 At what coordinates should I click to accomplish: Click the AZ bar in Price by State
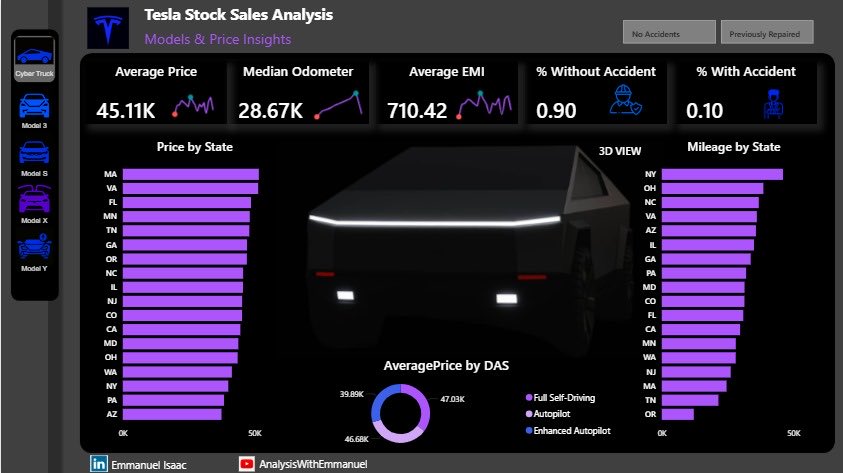click(172, 414)
